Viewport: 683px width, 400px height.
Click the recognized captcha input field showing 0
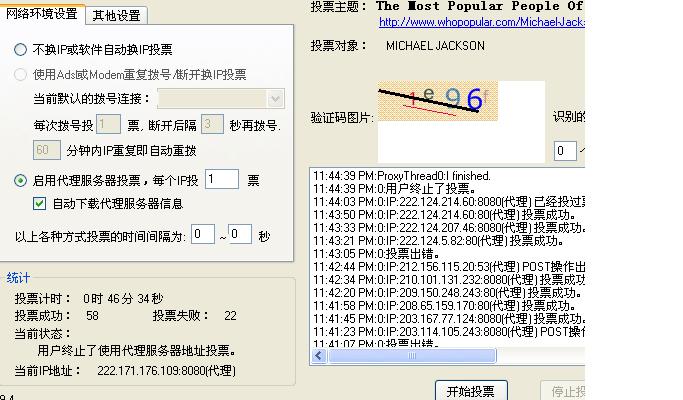pyautogui.click(x=565, y=151)
